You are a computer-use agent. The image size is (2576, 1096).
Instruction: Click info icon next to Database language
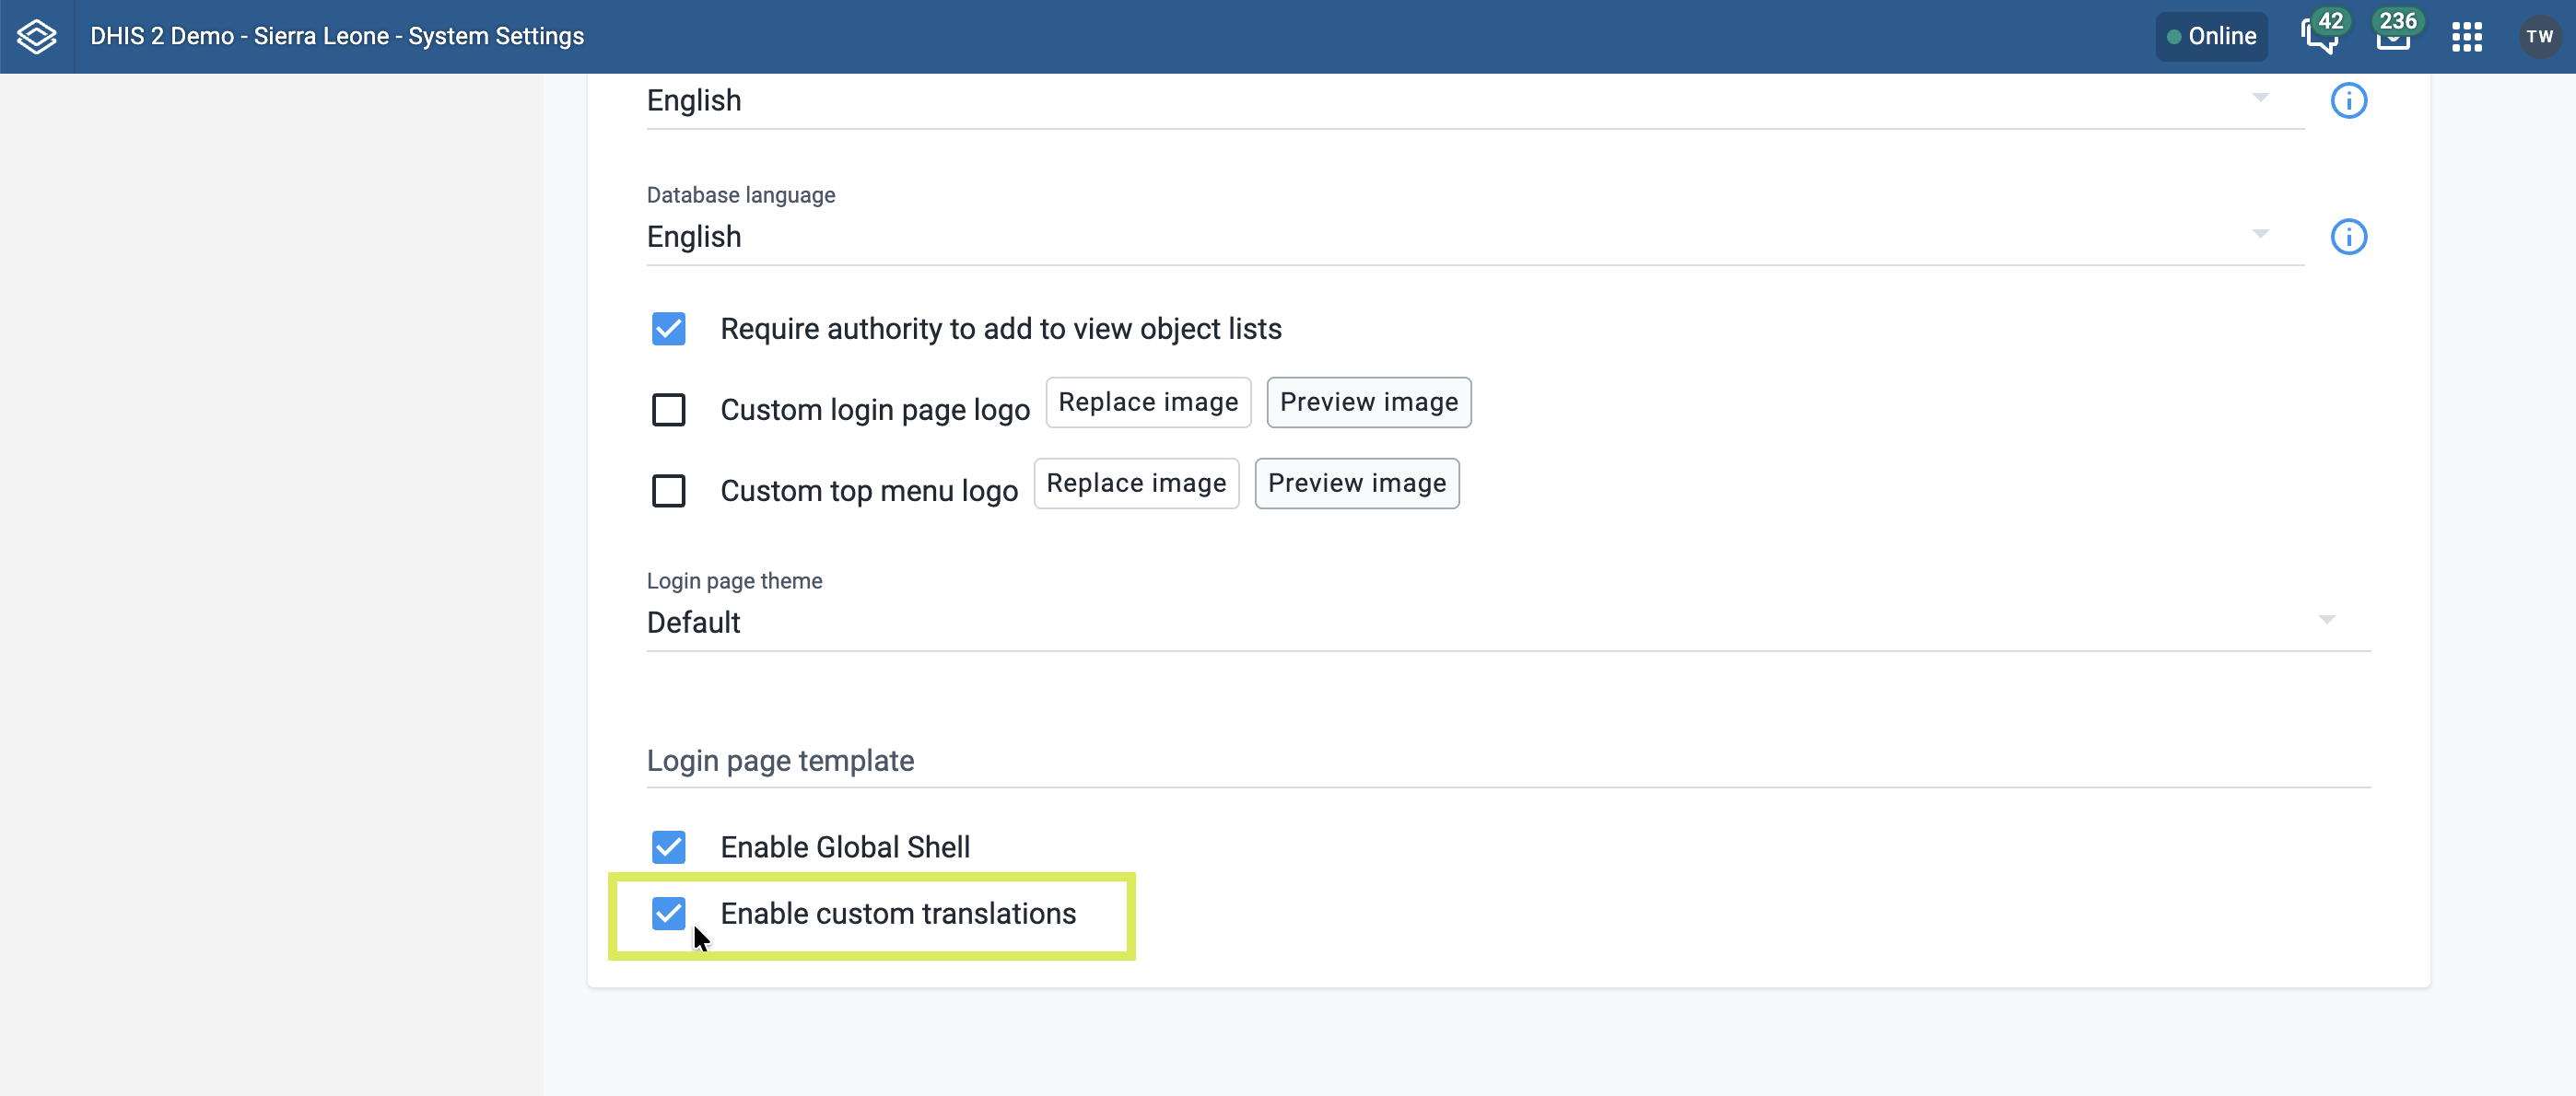2348,237
